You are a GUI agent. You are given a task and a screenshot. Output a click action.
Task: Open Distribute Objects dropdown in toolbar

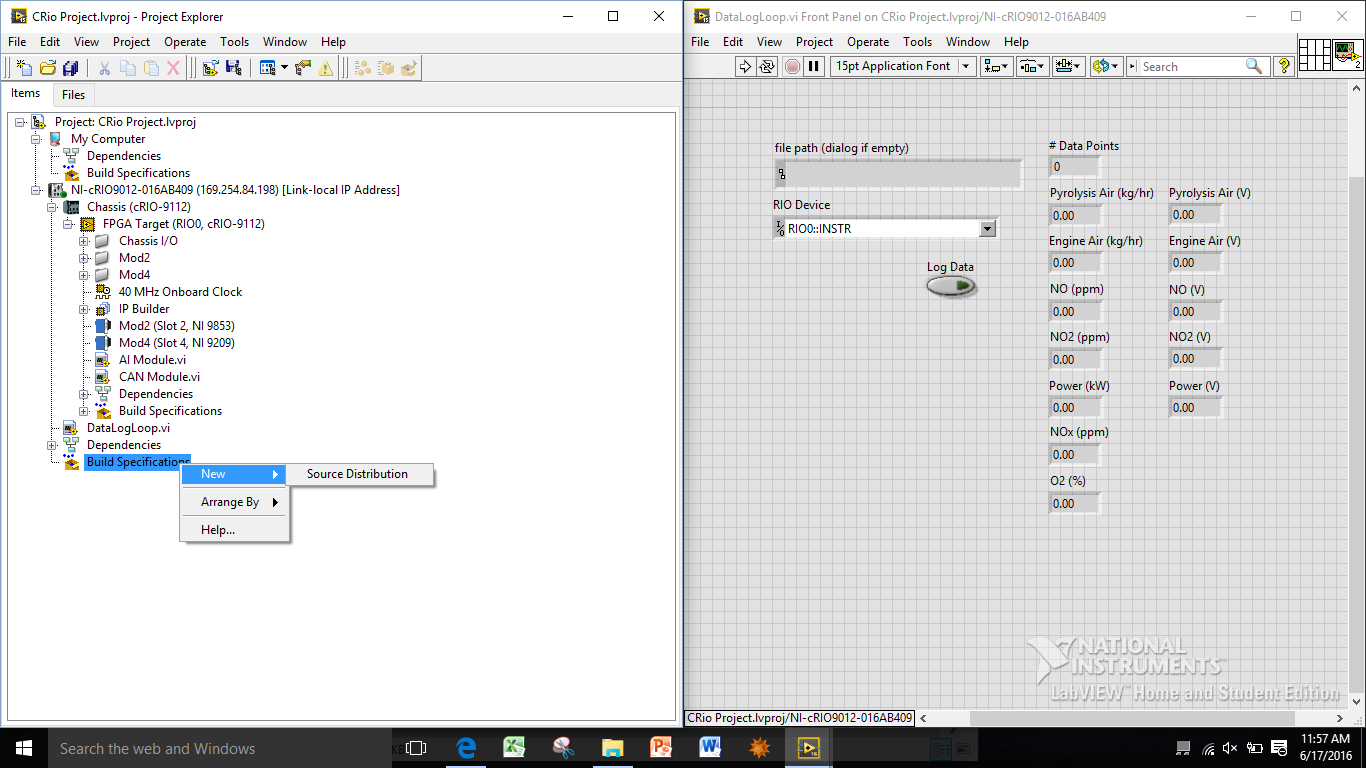1032,66
